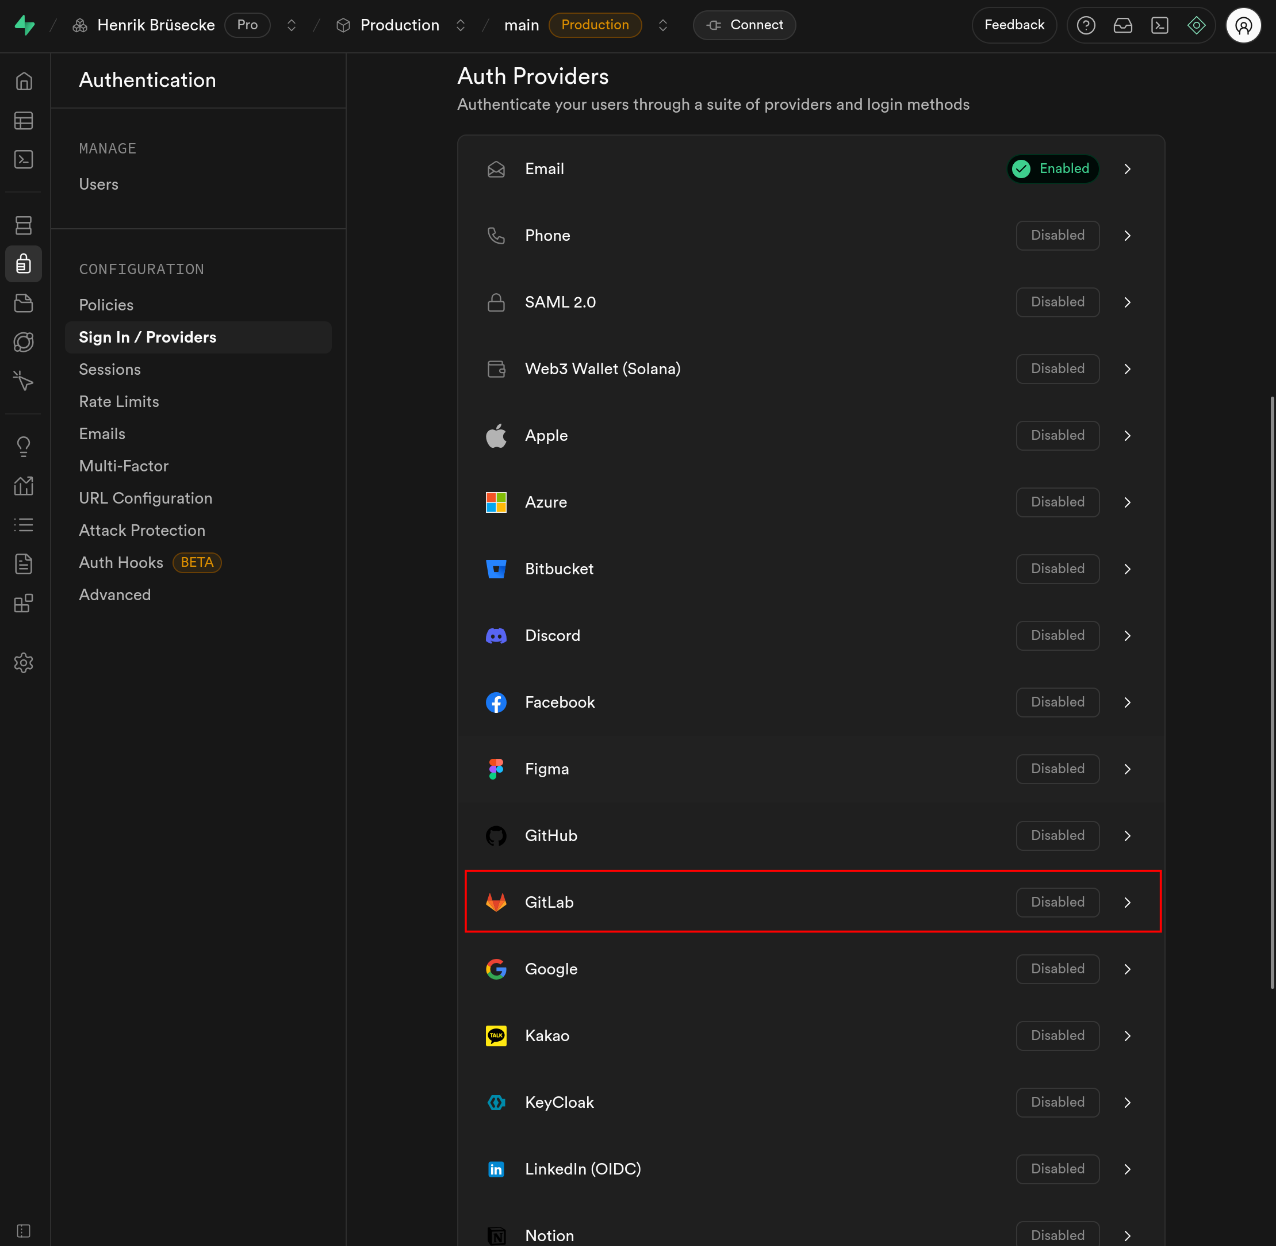Viewport: 1276px width, 1246px height.
Task: Go to the Rate Limits configuration page
Action: (x=119, y=401)
